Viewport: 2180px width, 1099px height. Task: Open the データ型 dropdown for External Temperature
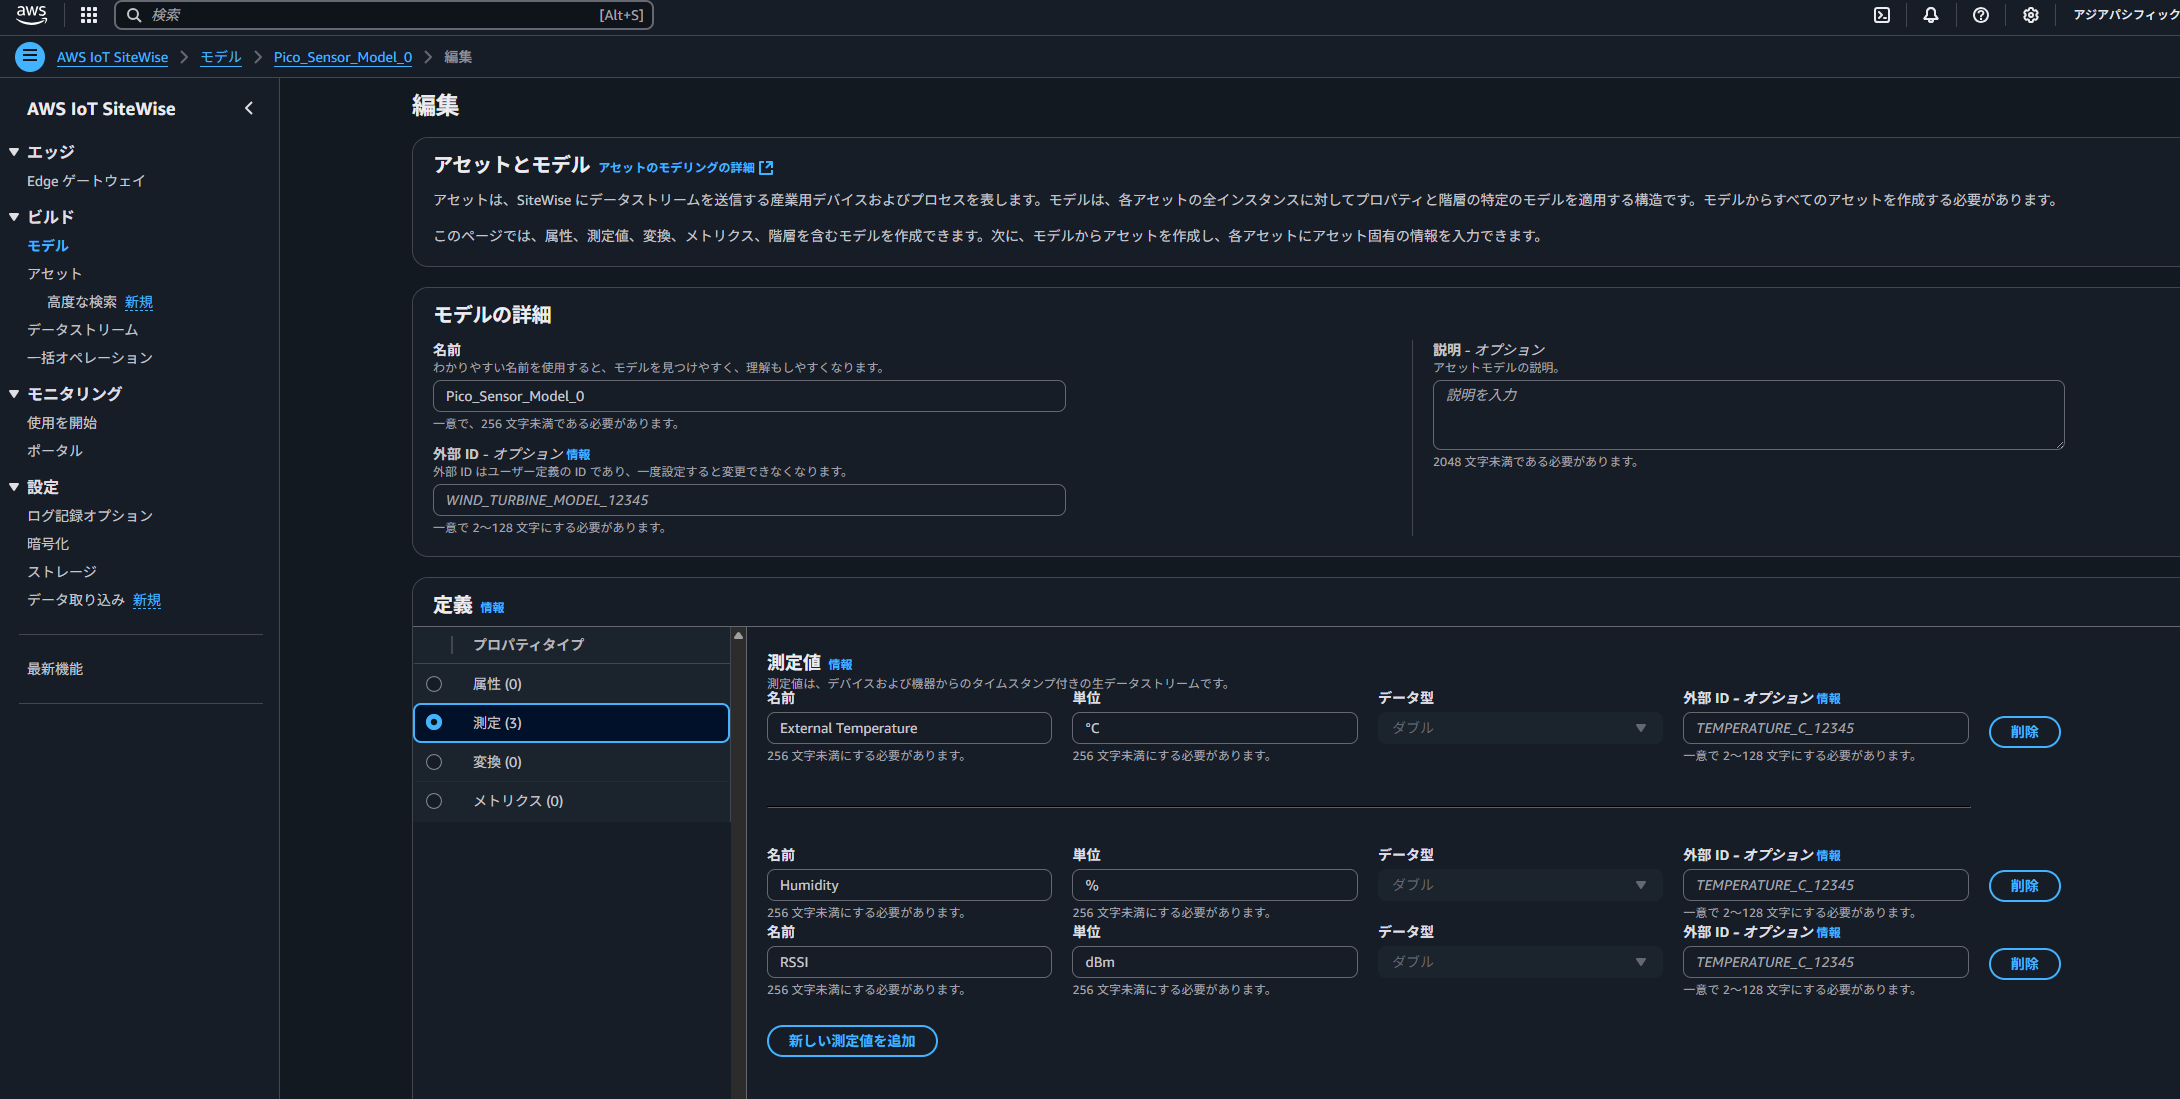click(x=1520, y=728)
